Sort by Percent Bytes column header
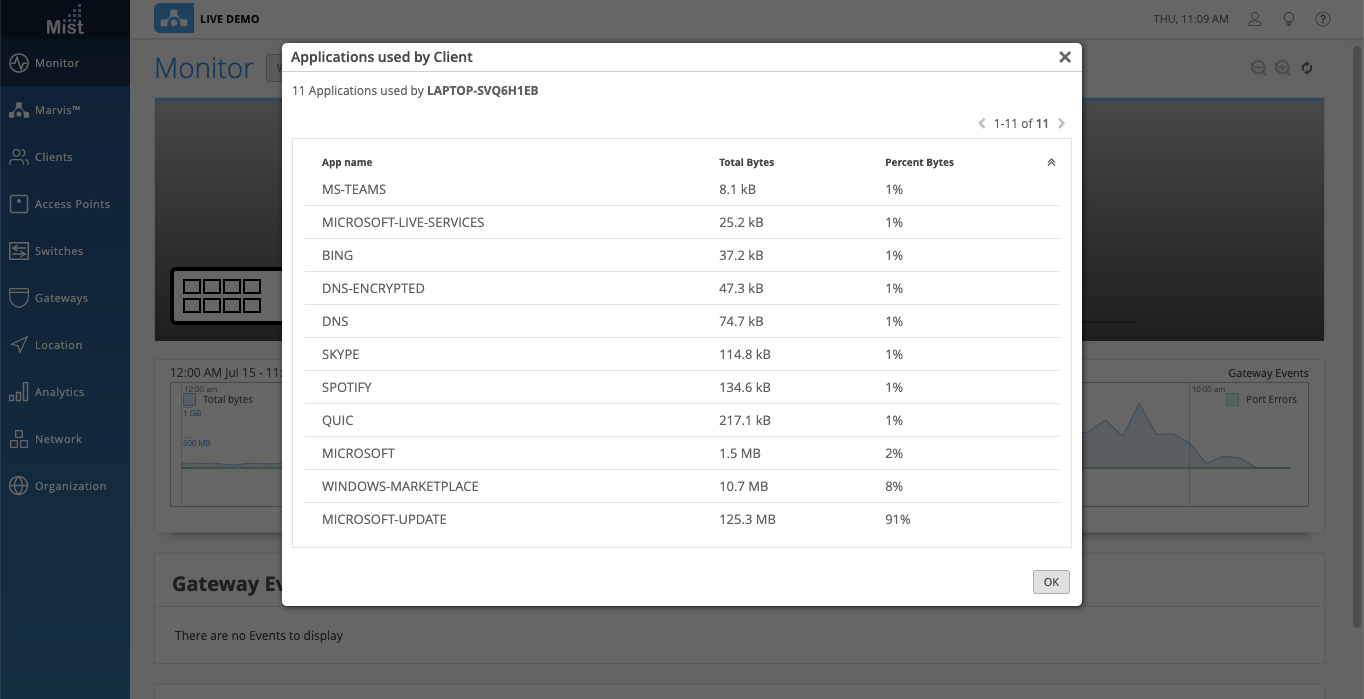 tap(919, 162)
